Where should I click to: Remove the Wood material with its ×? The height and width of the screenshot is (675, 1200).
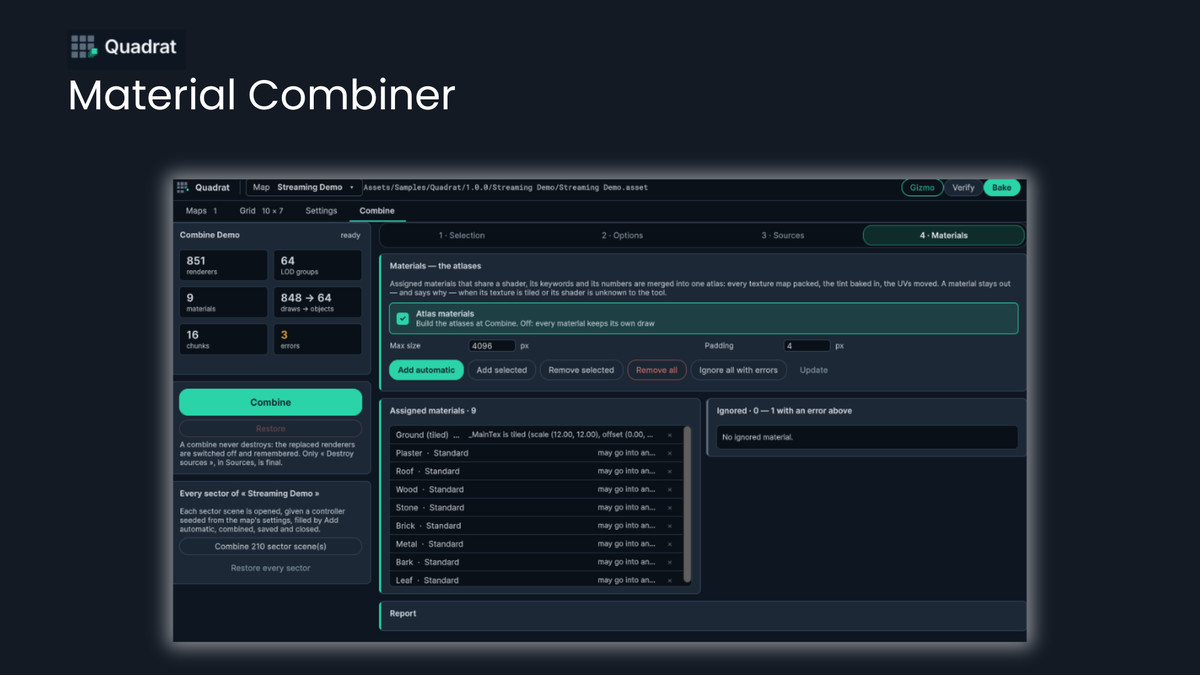click(670, 490)
